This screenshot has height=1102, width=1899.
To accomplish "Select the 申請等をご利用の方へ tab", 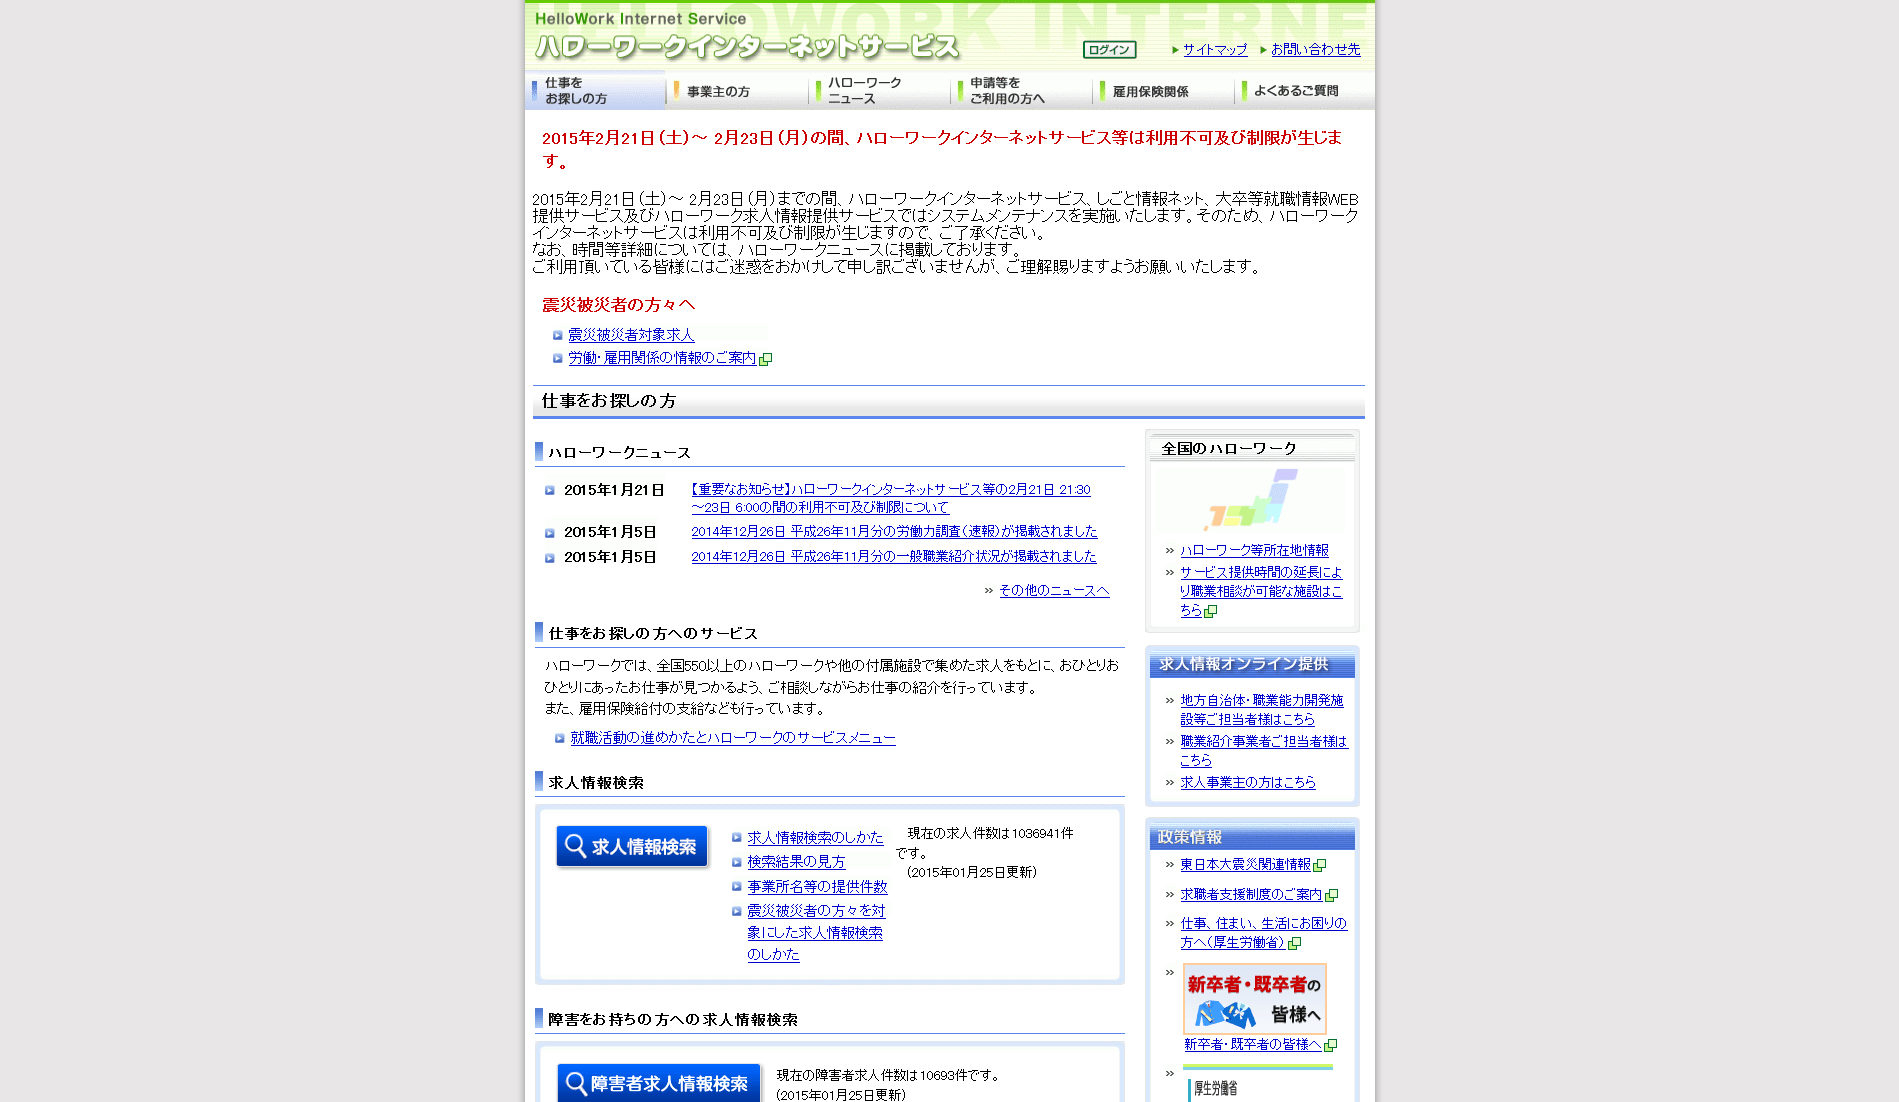I will pos(1022,91).
